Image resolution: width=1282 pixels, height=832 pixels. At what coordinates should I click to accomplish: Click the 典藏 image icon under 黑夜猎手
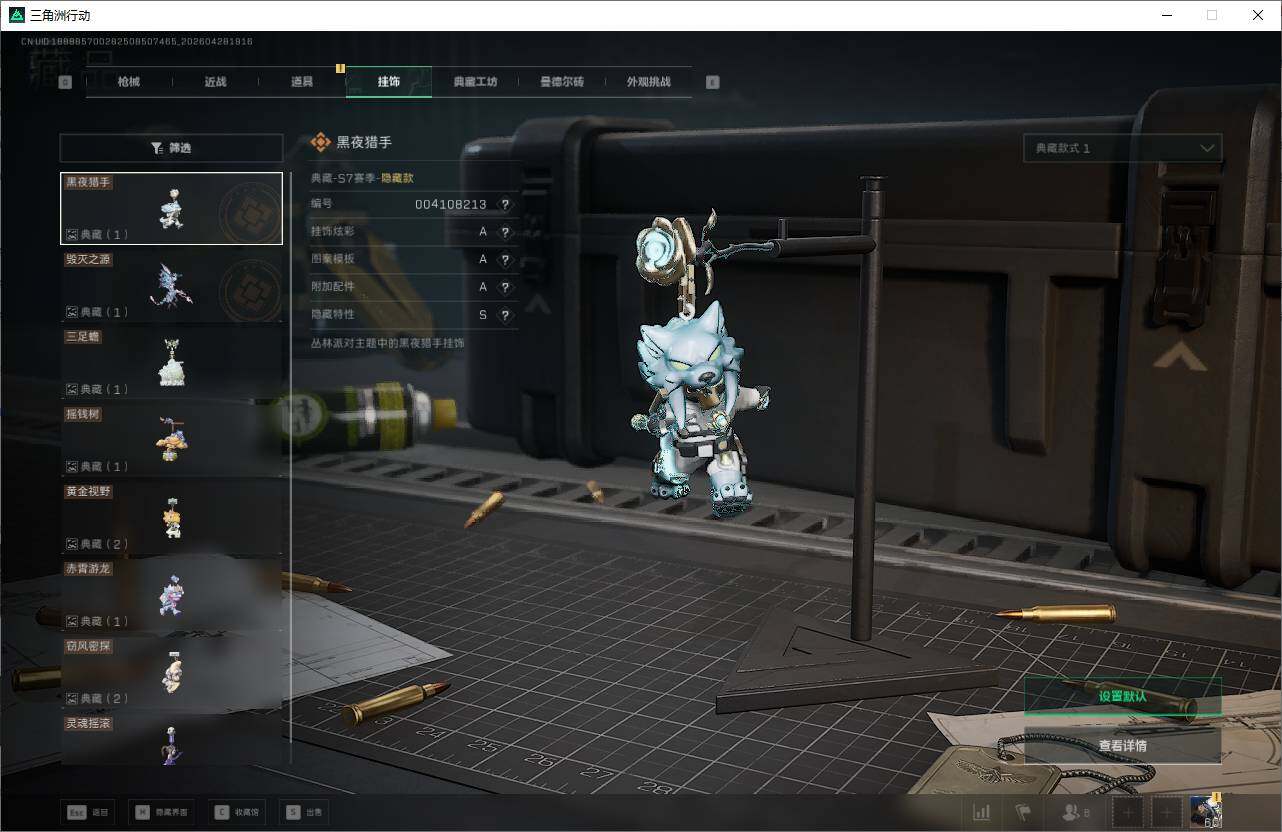72,234
